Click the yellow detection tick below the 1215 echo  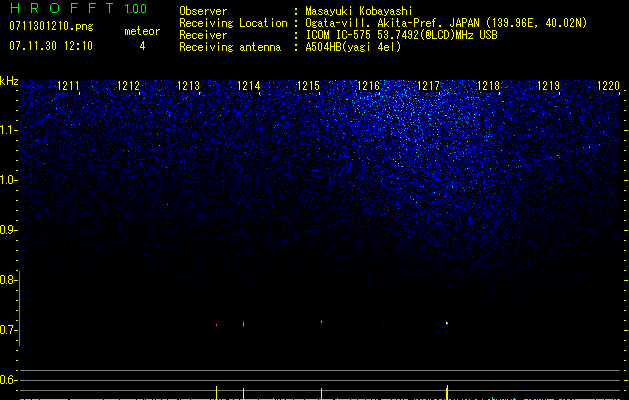tap(321, 394)
